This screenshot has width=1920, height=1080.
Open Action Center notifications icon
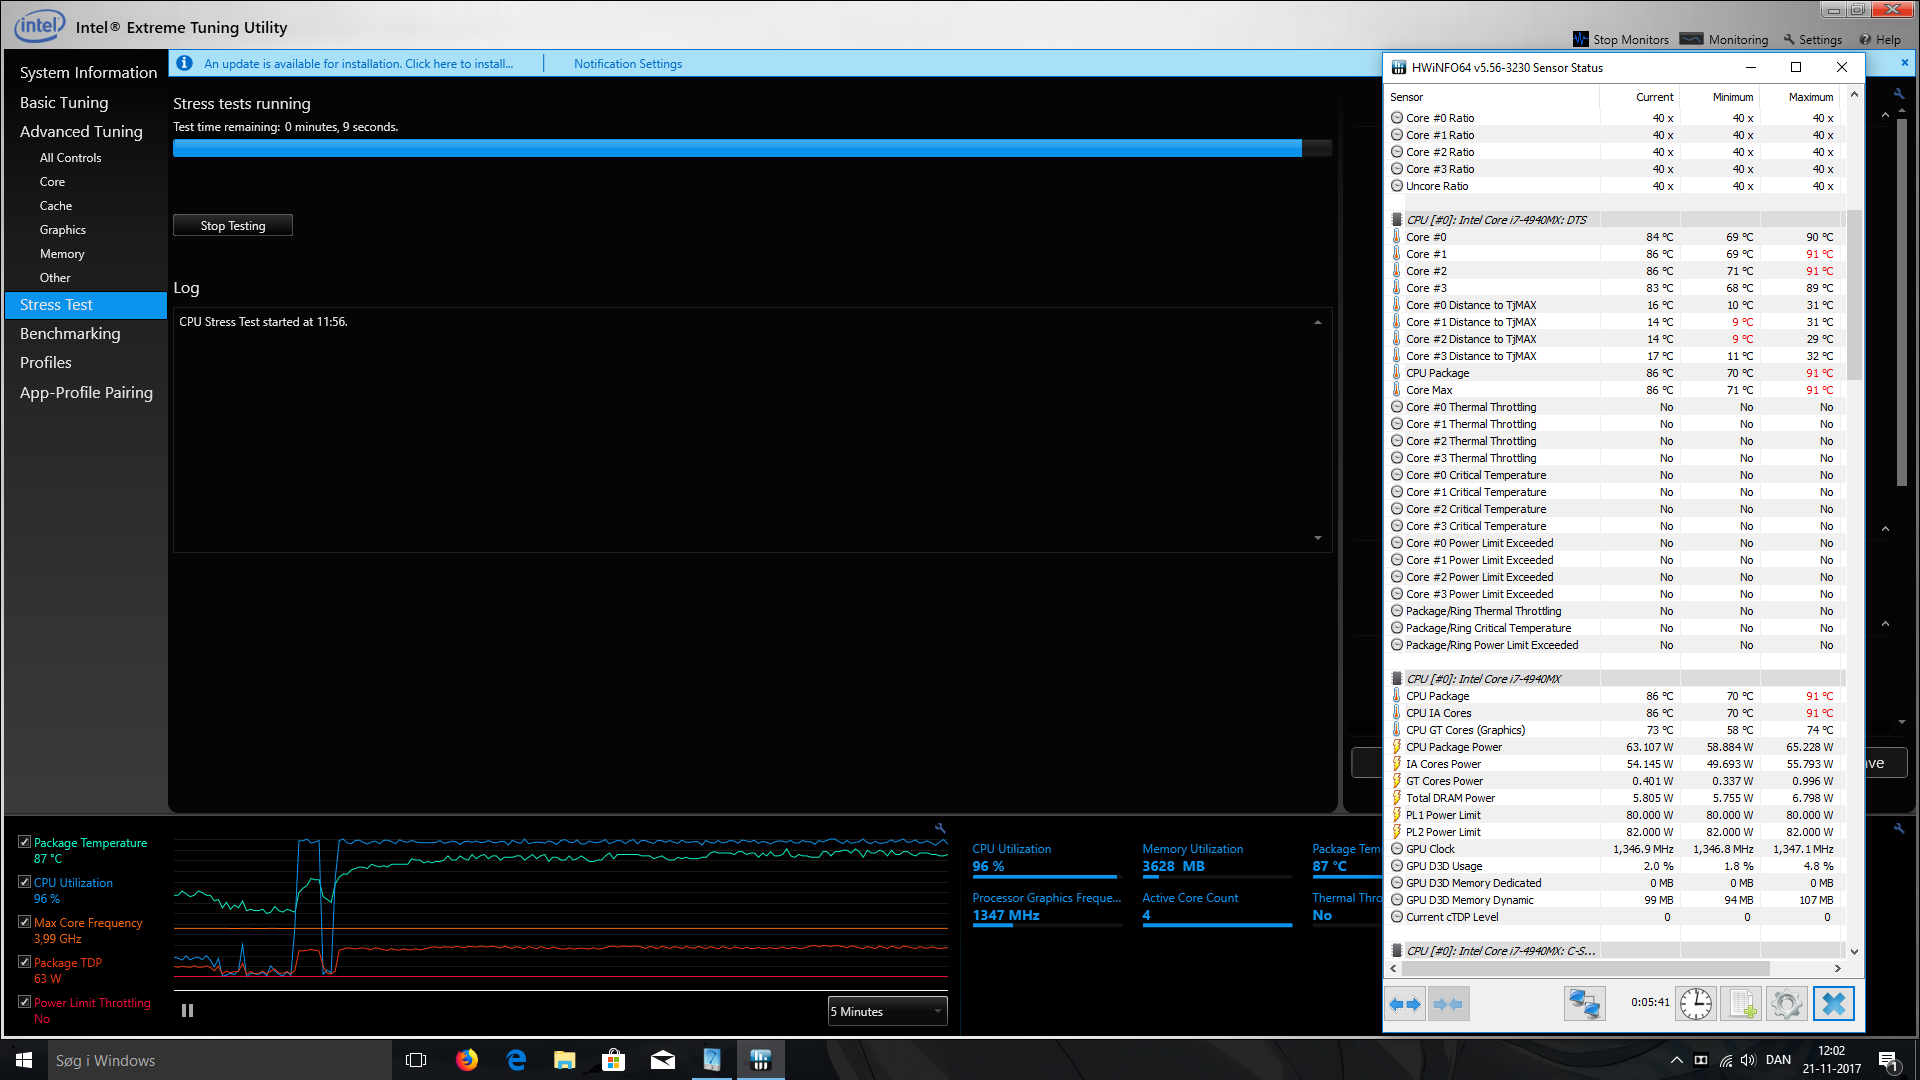coord(1889,1061)
